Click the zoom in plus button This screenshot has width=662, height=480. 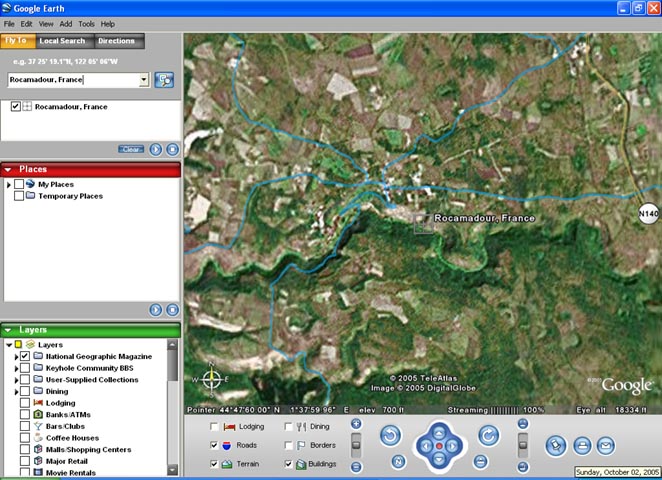click(x=356, y=423)
